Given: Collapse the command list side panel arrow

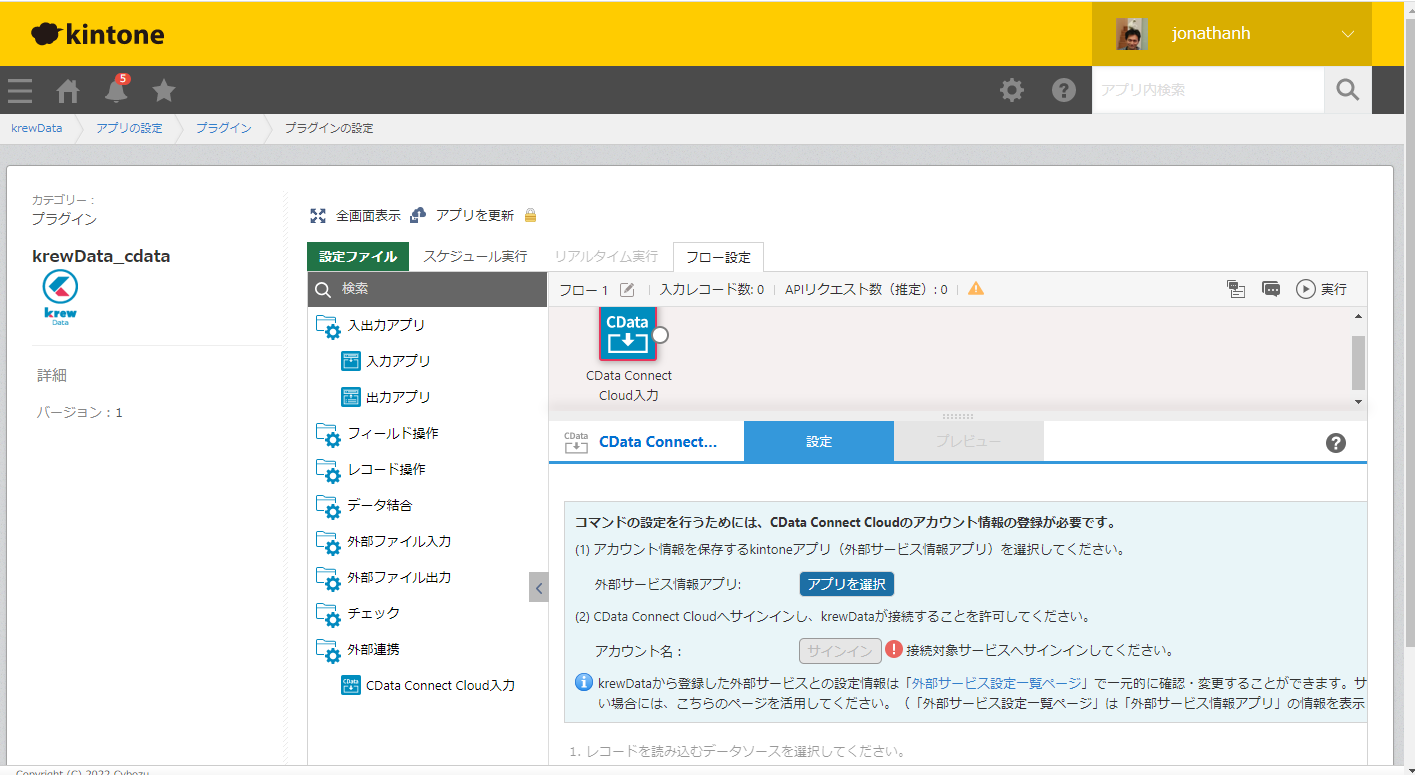Looking at the screenshot, I should (x=539, y=588).
